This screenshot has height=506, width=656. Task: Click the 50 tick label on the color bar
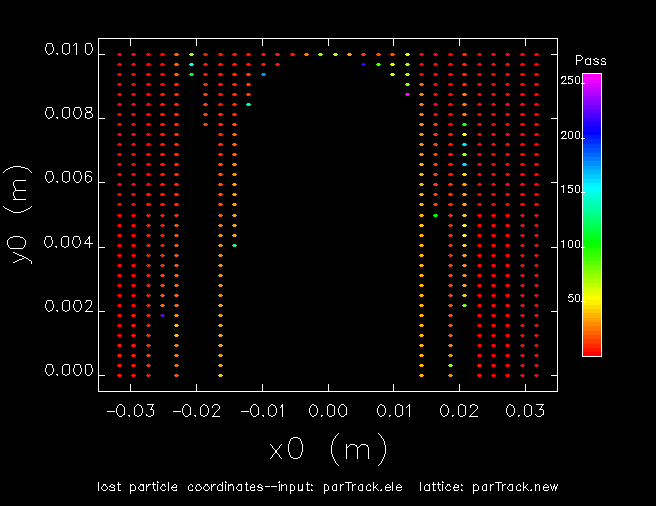pos(575,298)
